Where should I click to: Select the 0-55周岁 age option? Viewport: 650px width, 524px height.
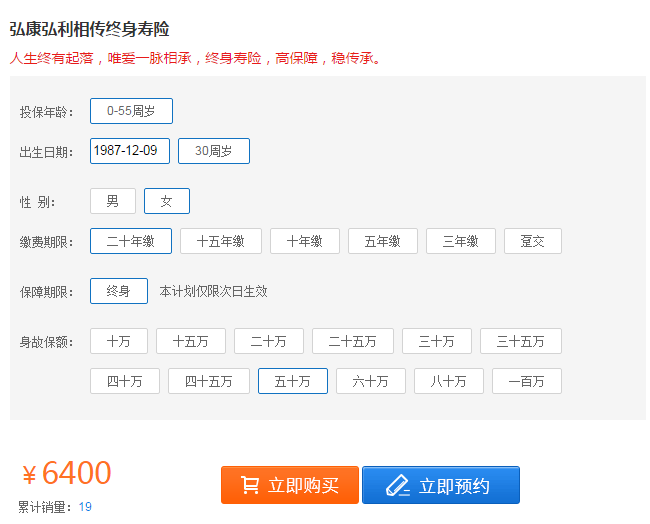pos(131,111)
